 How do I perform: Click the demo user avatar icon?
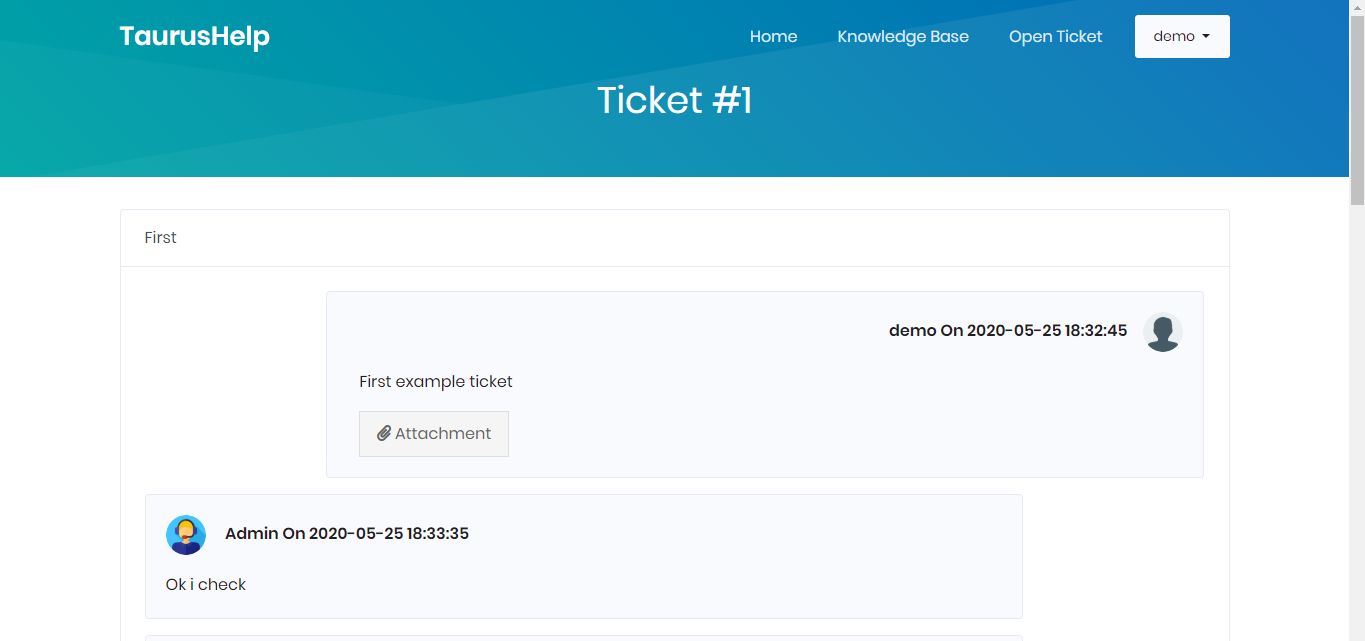[1162, 332]
